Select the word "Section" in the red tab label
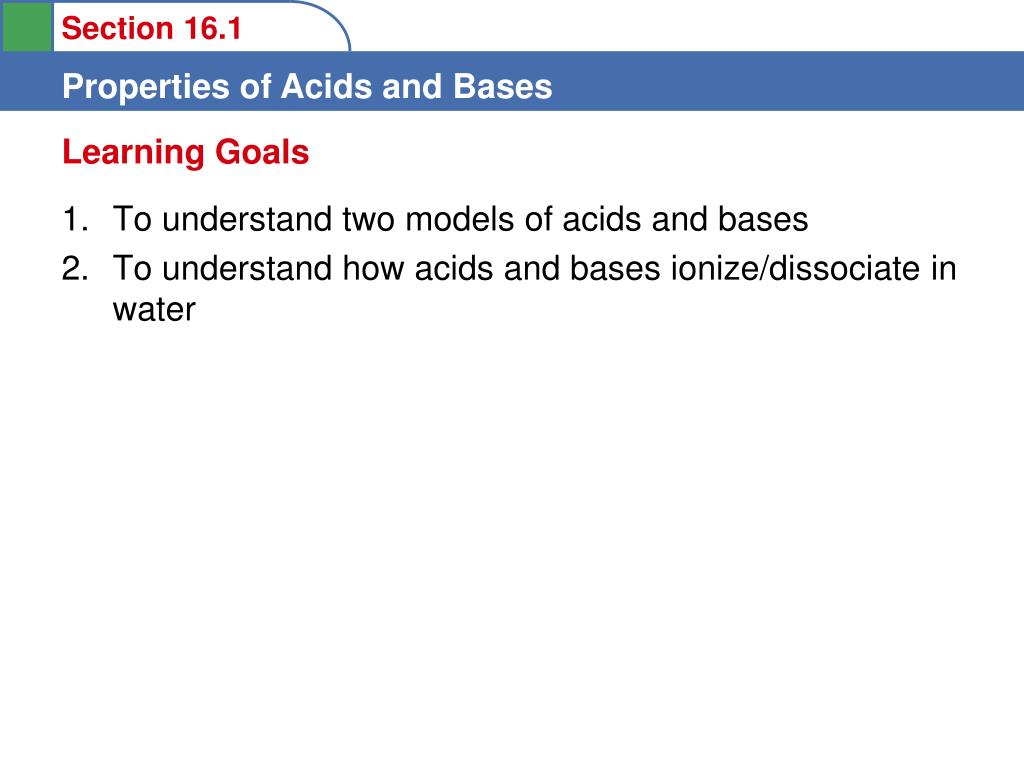1024x768 pixels. pyautogui.click(x=117, y=29)
